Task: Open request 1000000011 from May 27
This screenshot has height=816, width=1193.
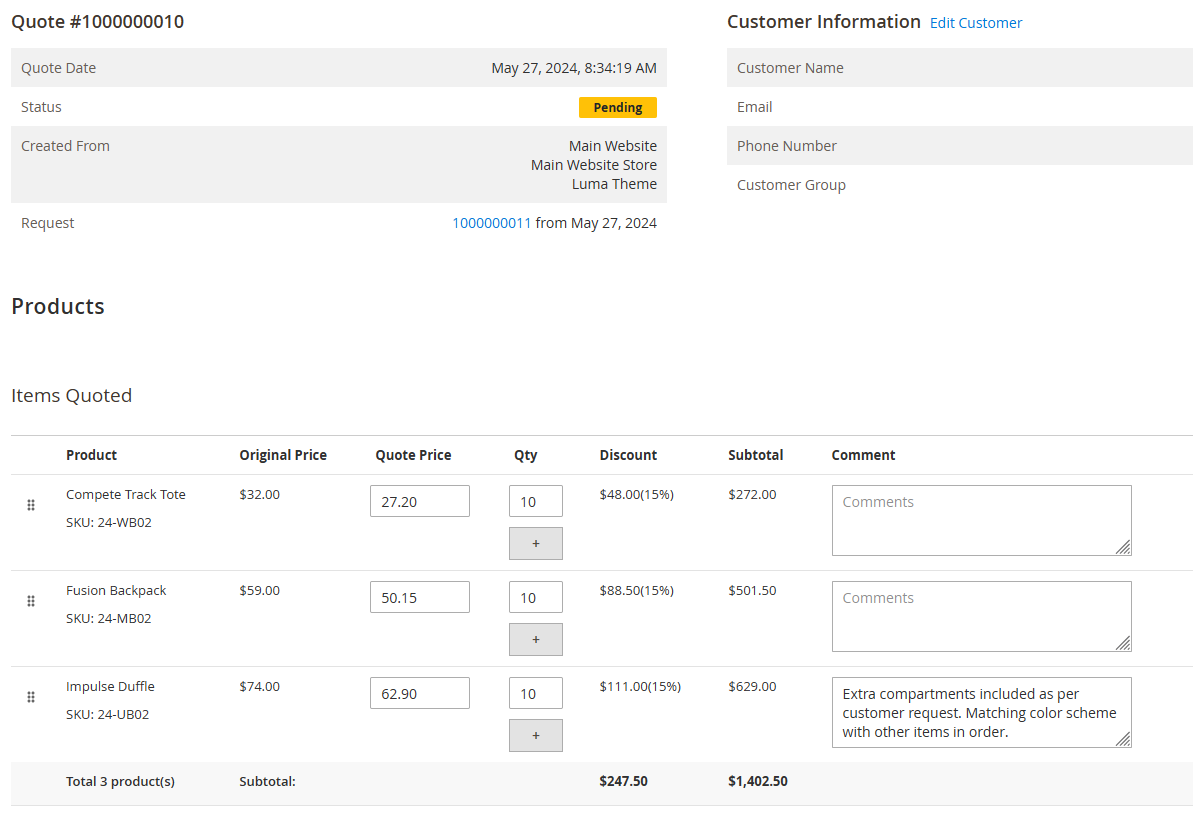Action: (491, 222)
